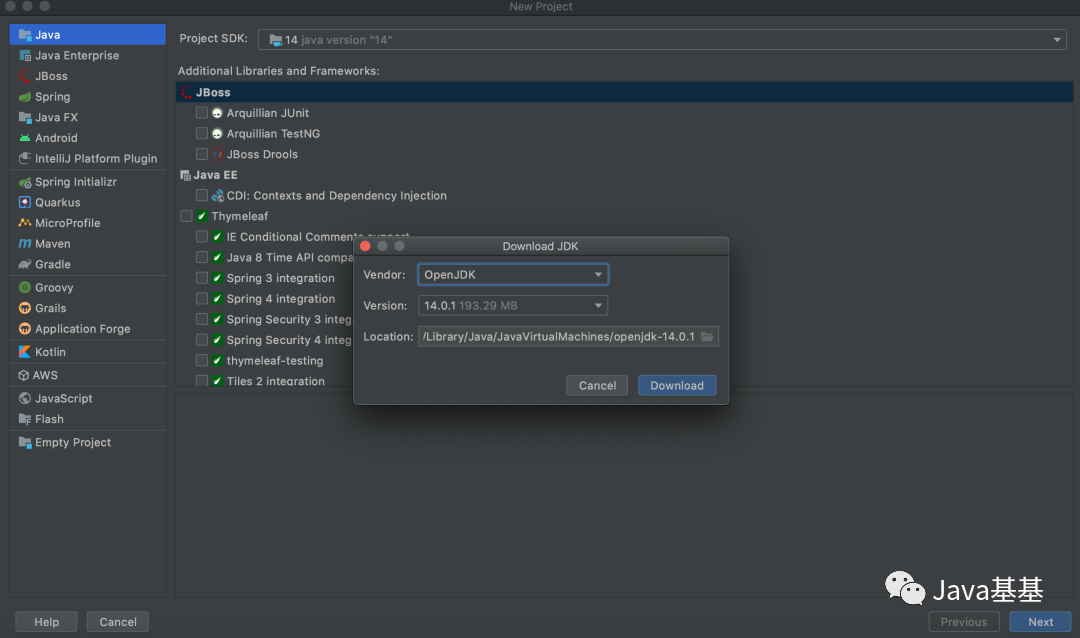Image resolution: width=1080 pixels, height=638 pixels.
Task: Select the Java folder icon in the sidebar
Action: click(x=25, y=34)
